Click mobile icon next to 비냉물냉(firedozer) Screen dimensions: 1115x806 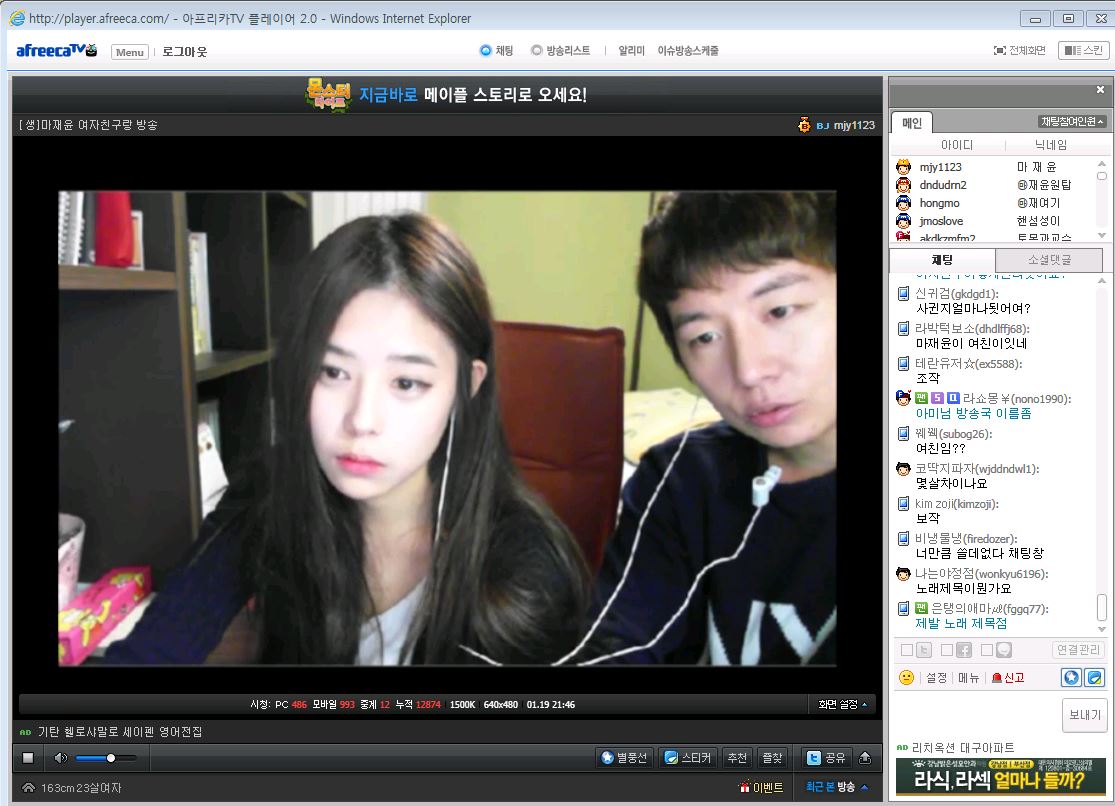(903, 539)
